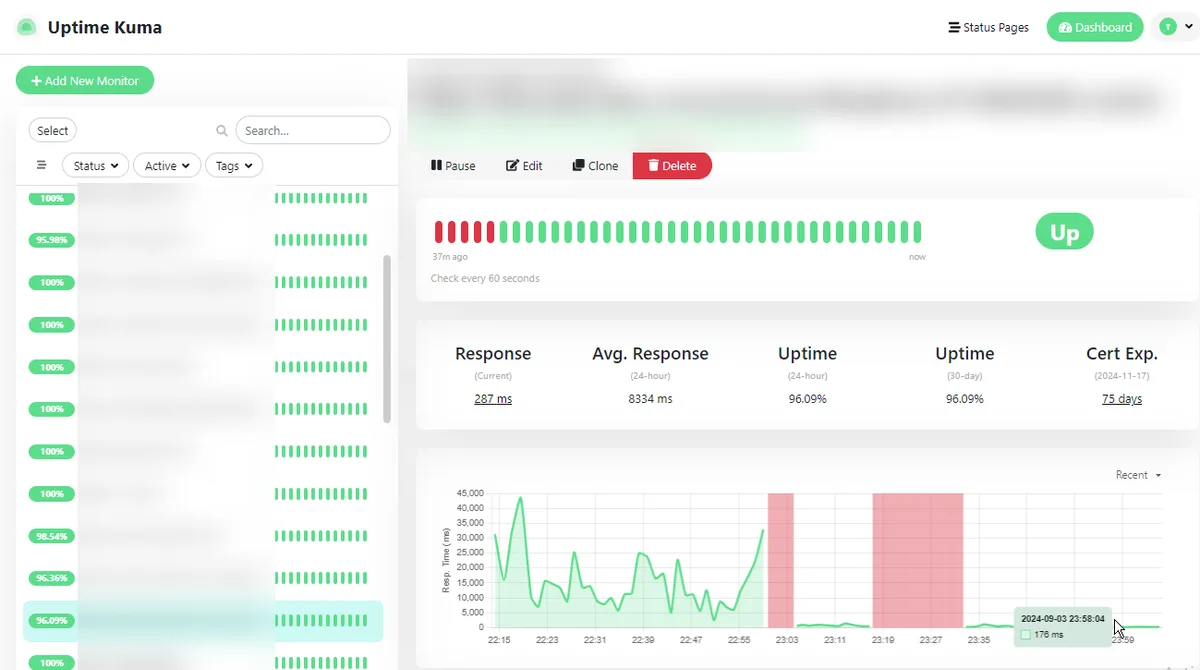
Task: Click the search magnifier icon
Action: pyautogui.click(x=222, y=131)
